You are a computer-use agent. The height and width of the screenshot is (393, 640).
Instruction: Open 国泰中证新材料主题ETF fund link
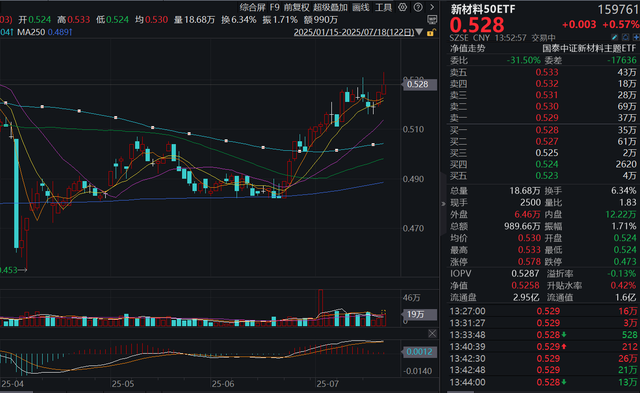(x=589, y=49)
